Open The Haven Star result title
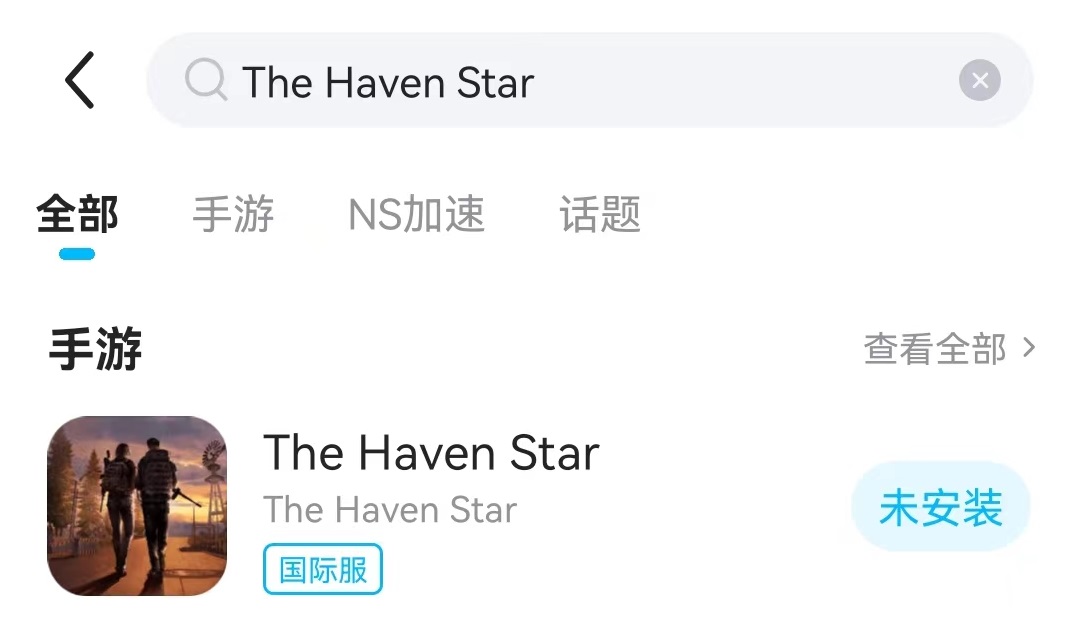 click(431, 453)
